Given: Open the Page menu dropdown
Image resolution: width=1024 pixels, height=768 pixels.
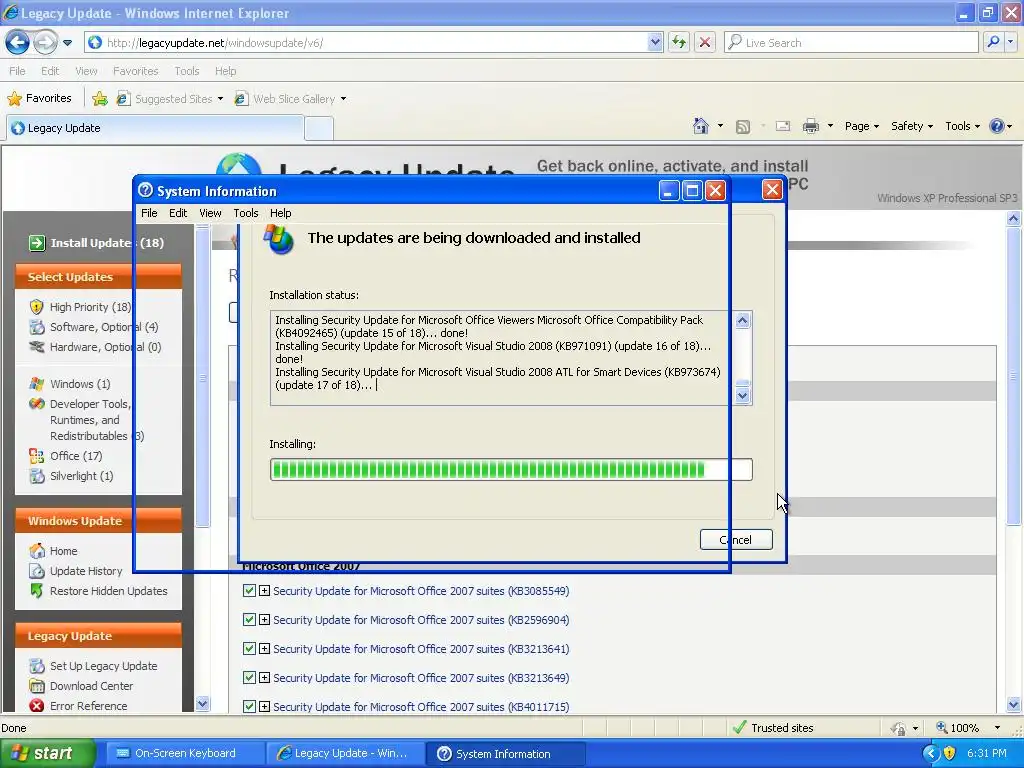Looking at the screenshot, I should coord(862,126).
